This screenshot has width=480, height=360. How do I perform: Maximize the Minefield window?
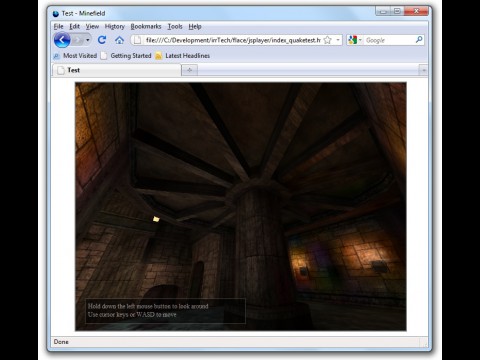[397, 11]
